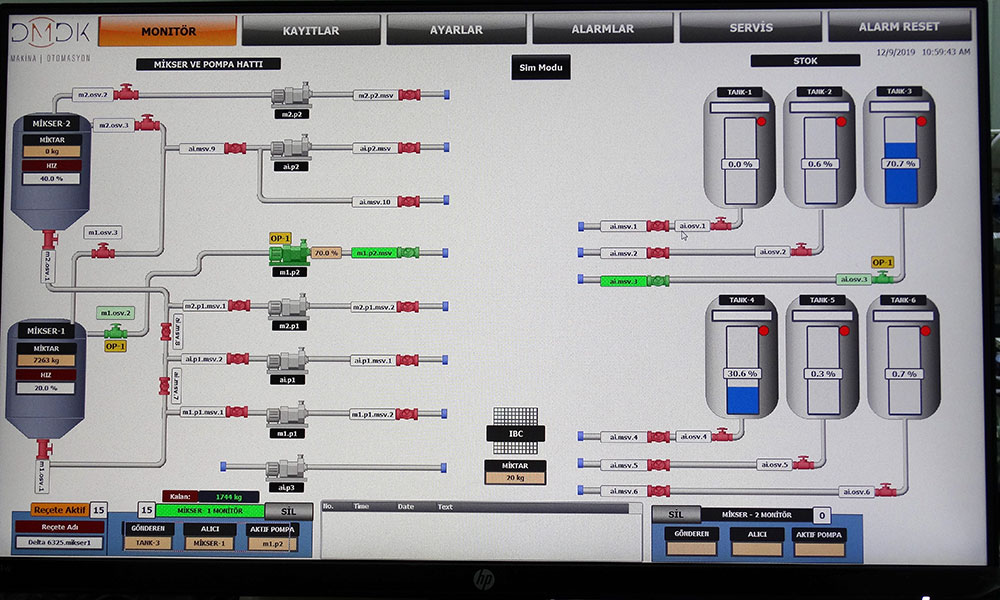
Task: Click the 70.0 % speed field beside m1.p2
Action: coord(326,253)
